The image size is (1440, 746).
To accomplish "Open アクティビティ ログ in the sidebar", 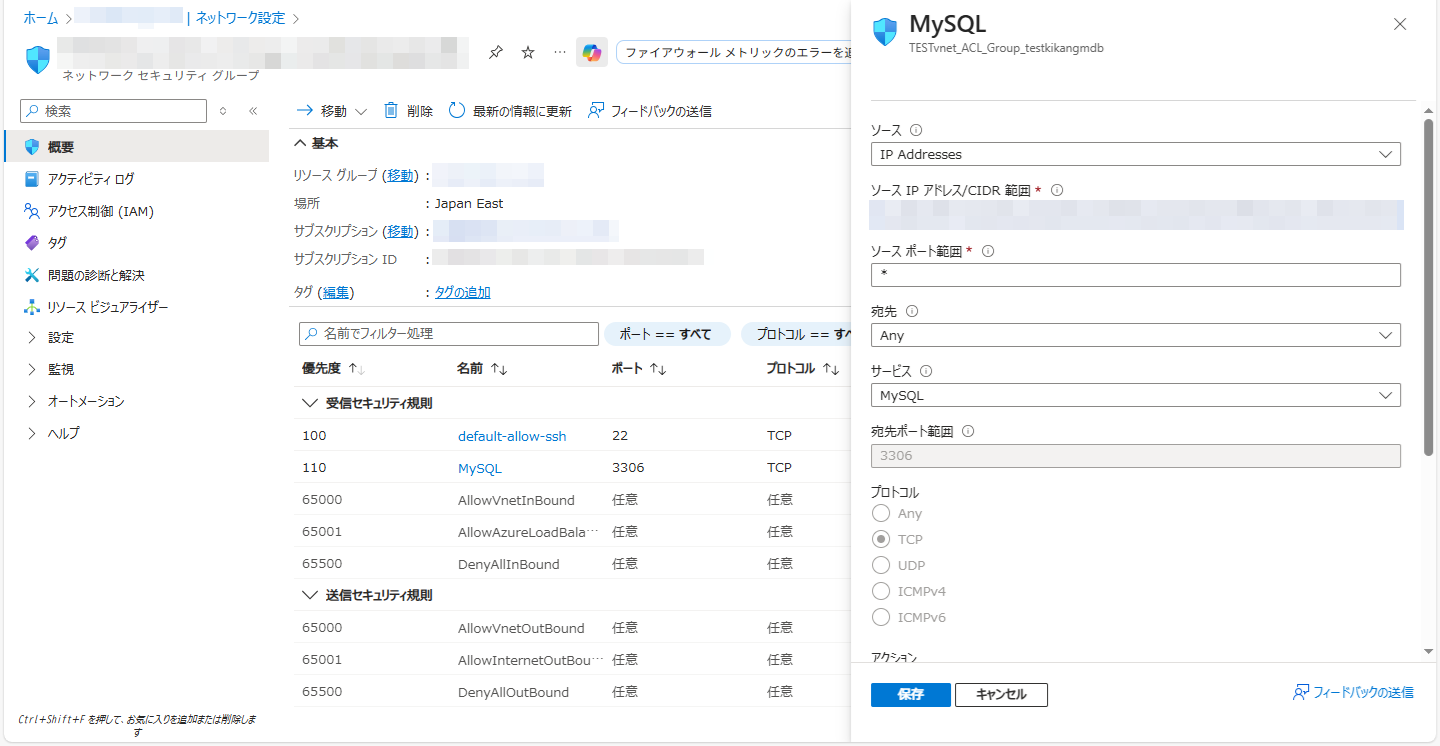I will [90, 179].
